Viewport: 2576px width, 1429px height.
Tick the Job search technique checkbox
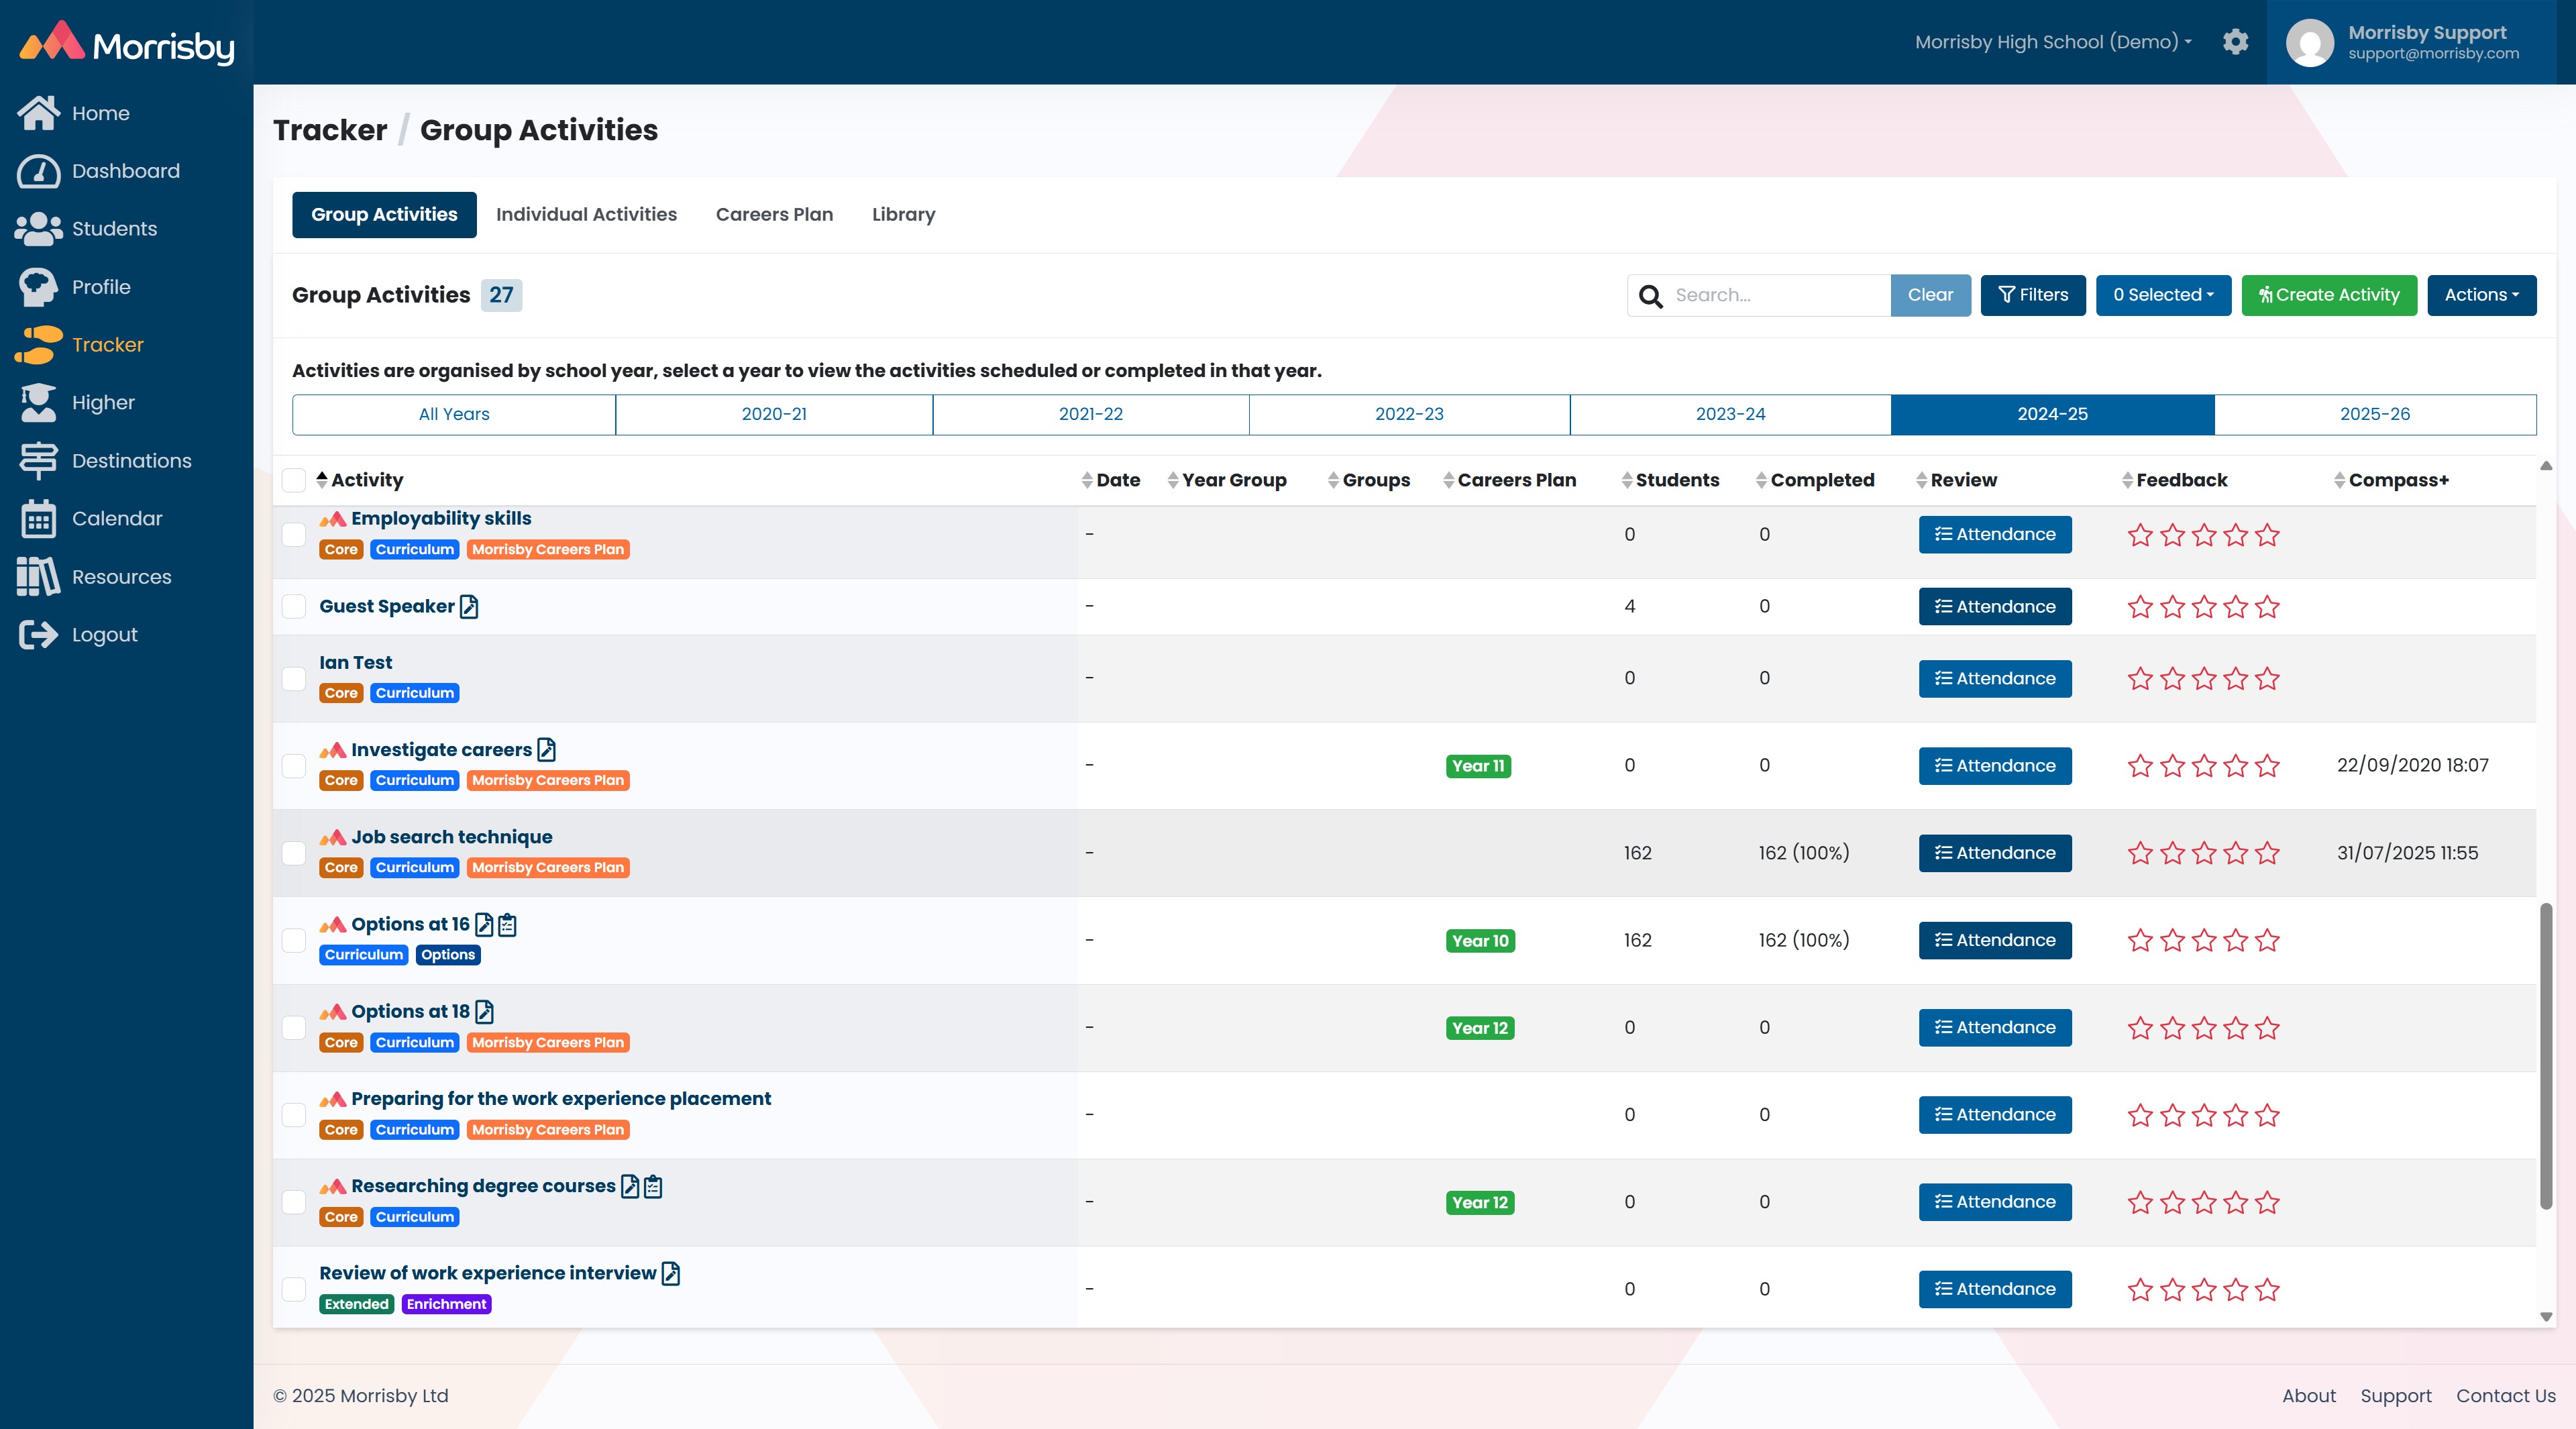click(294, 853)
